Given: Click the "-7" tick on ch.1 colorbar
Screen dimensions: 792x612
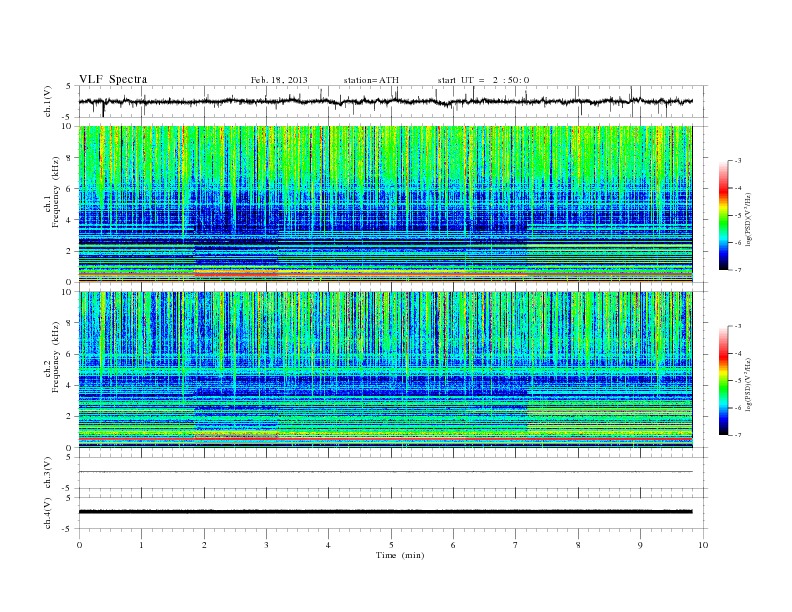Looking at the screenshot, I should pyautogui.click(x=738, y=270).
